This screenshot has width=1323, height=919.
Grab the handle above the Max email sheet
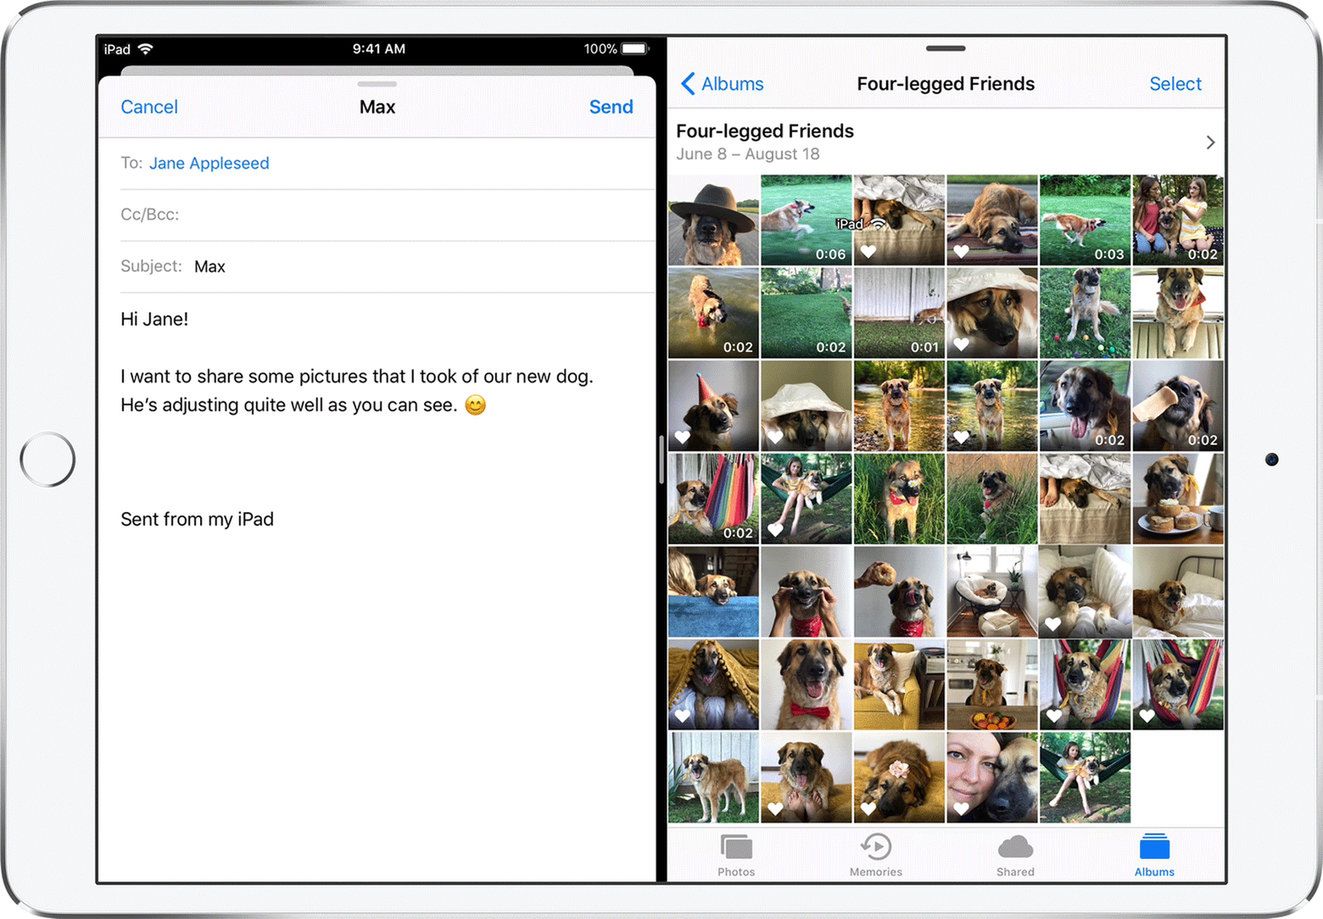(x=377, y=84)
